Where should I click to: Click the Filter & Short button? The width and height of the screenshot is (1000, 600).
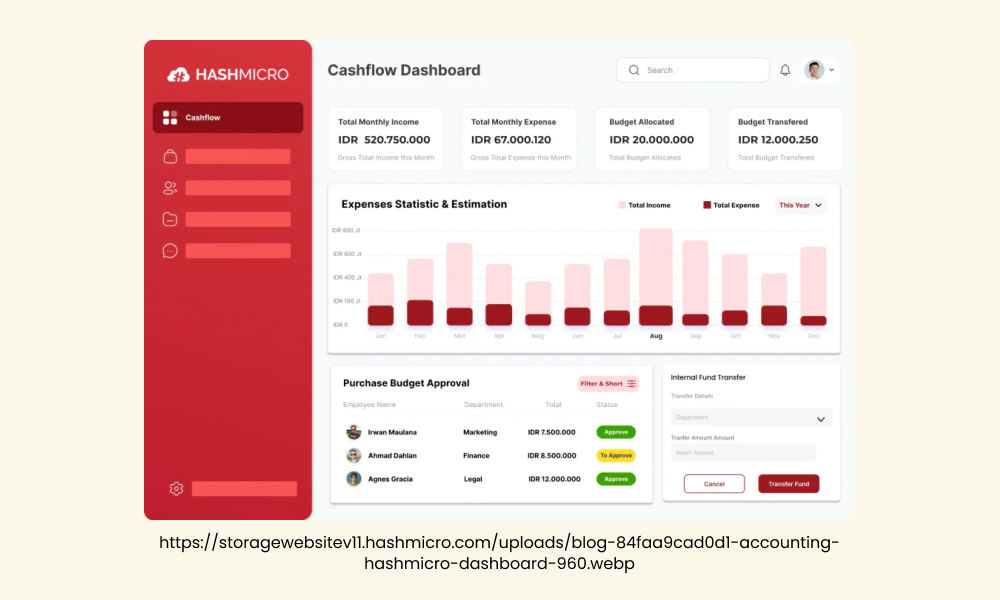click(x=608, y=384)
